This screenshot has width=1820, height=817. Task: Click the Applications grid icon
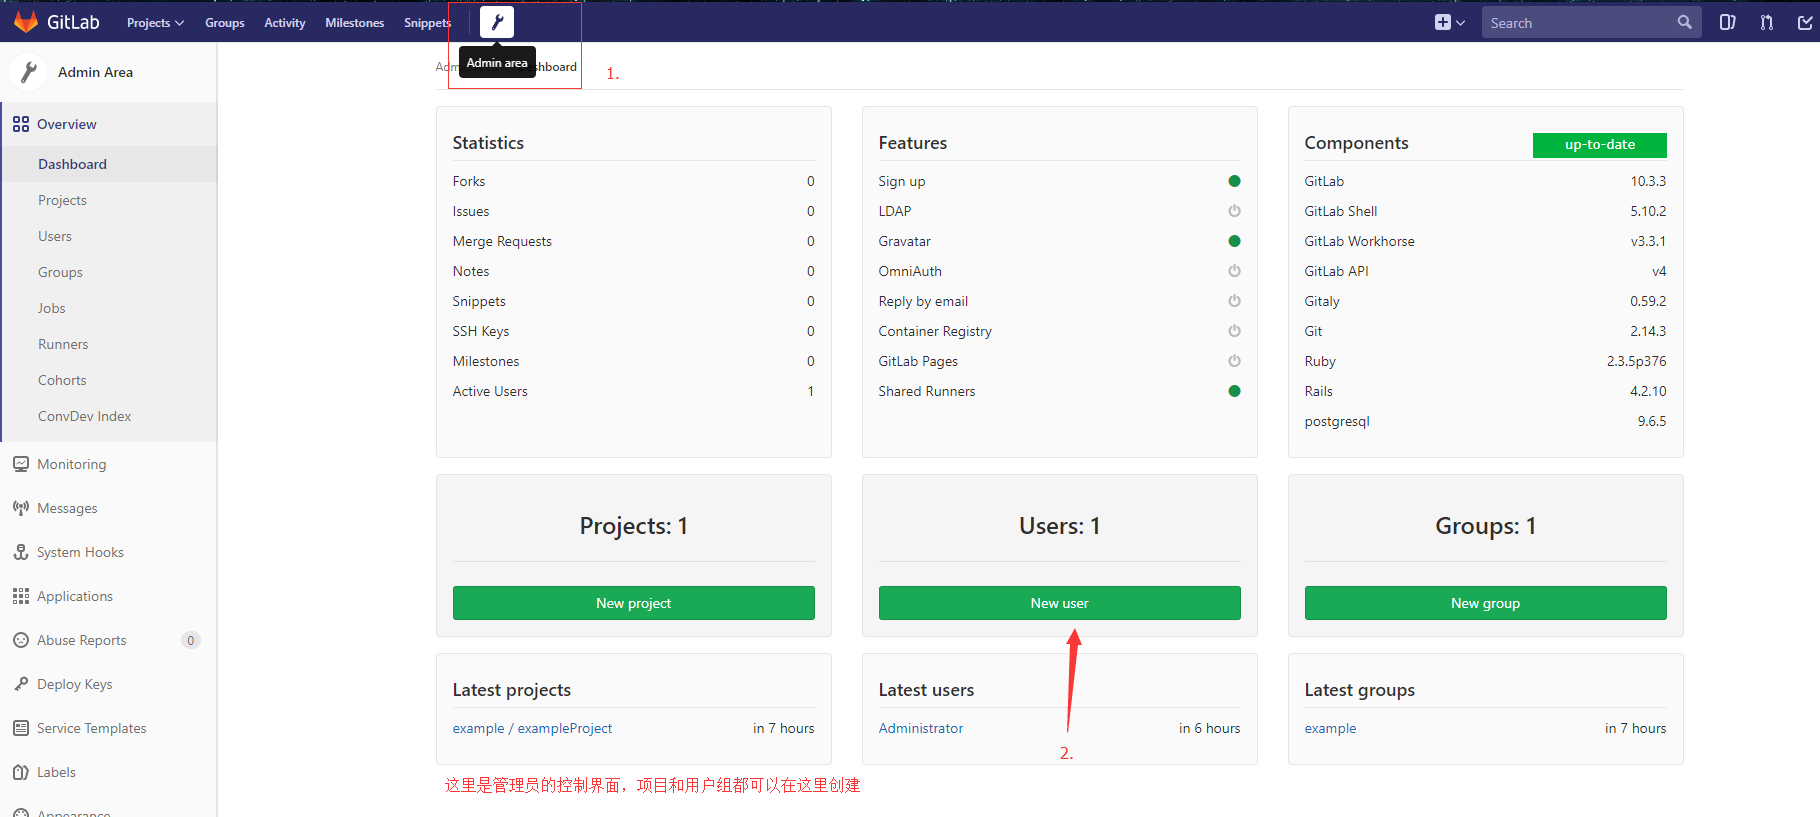(21, 596)
